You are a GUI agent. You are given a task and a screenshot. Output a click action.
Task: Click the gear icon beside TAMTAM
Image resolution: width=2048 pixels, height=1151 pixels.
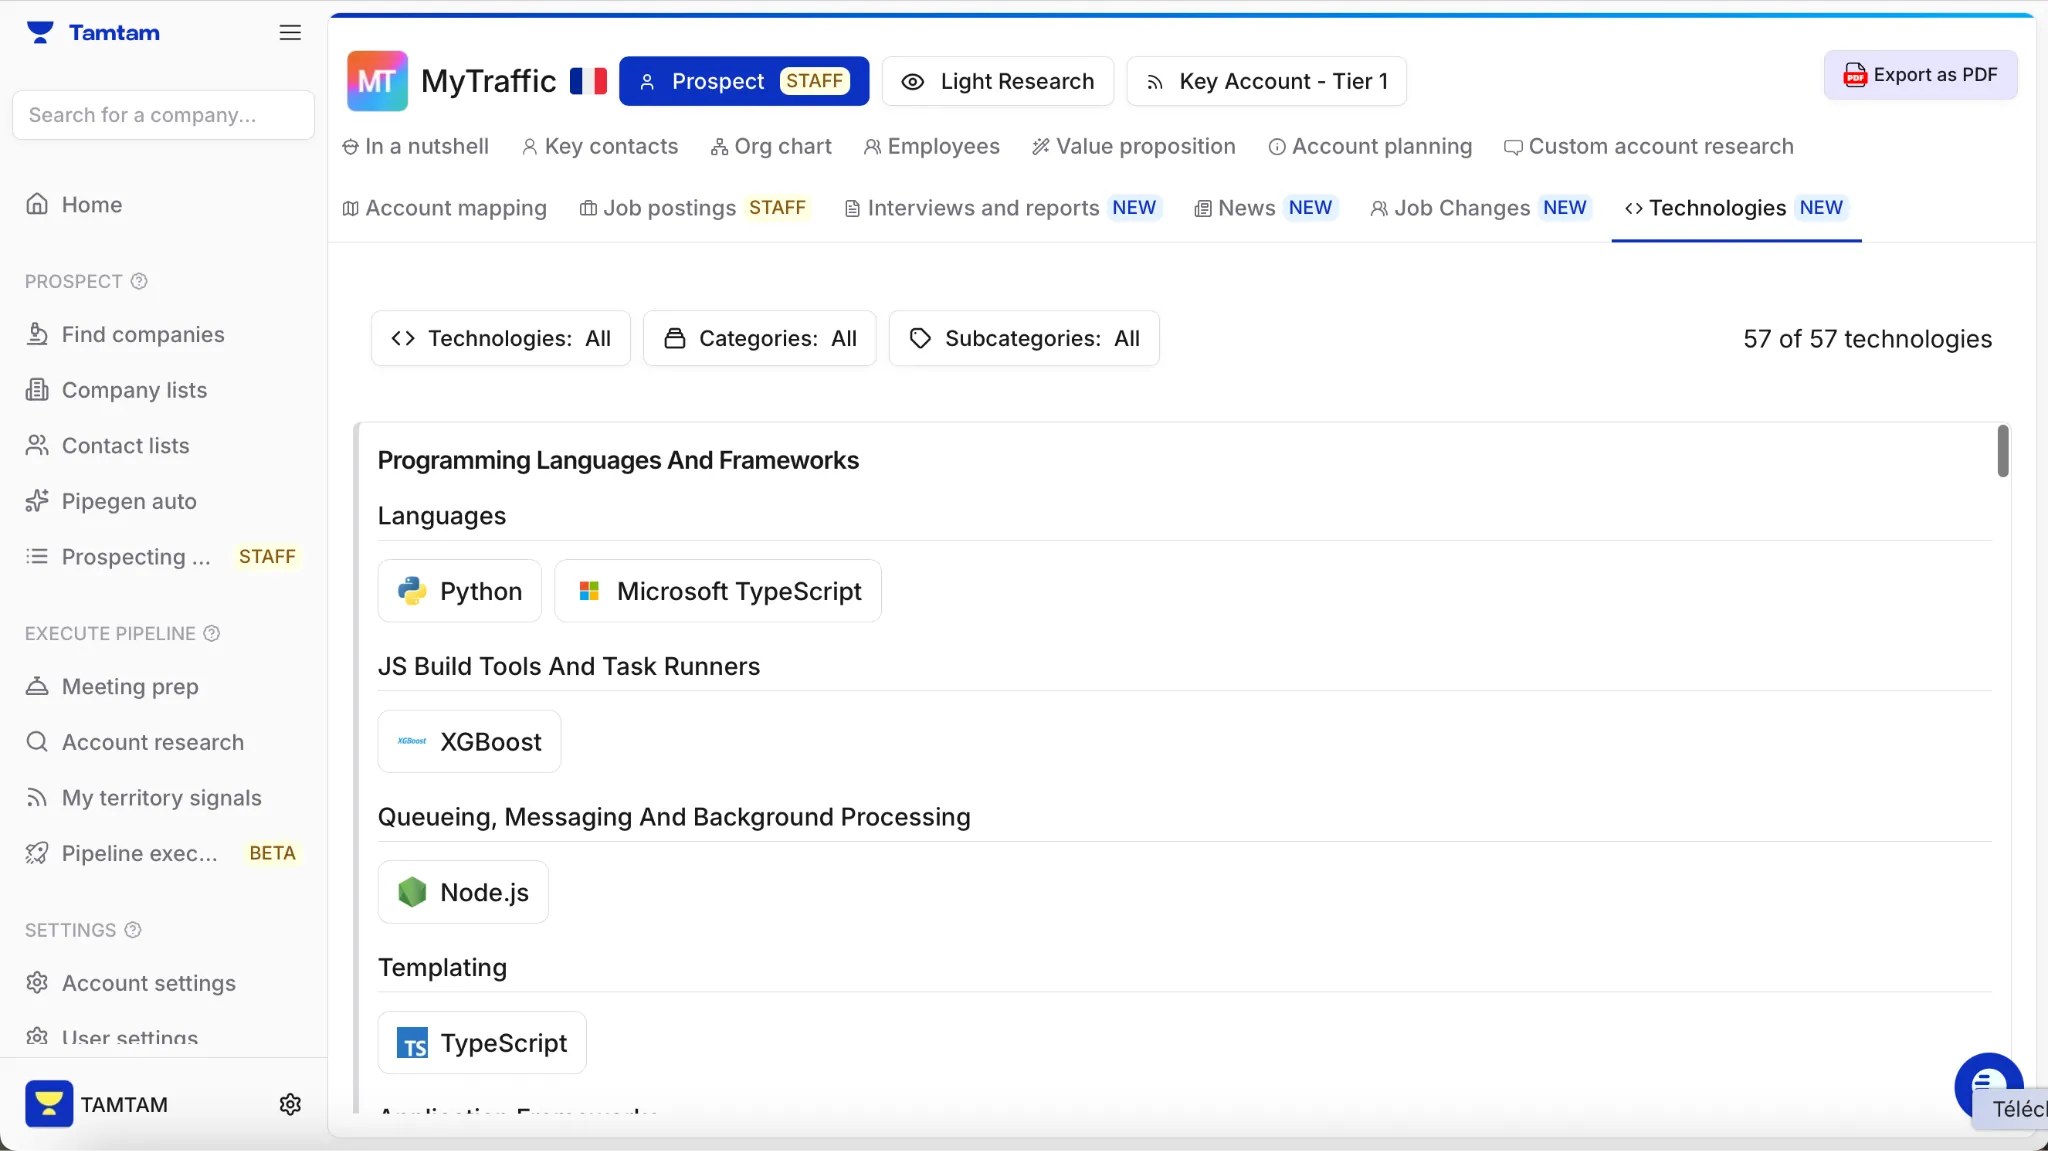click(290, 1104)
